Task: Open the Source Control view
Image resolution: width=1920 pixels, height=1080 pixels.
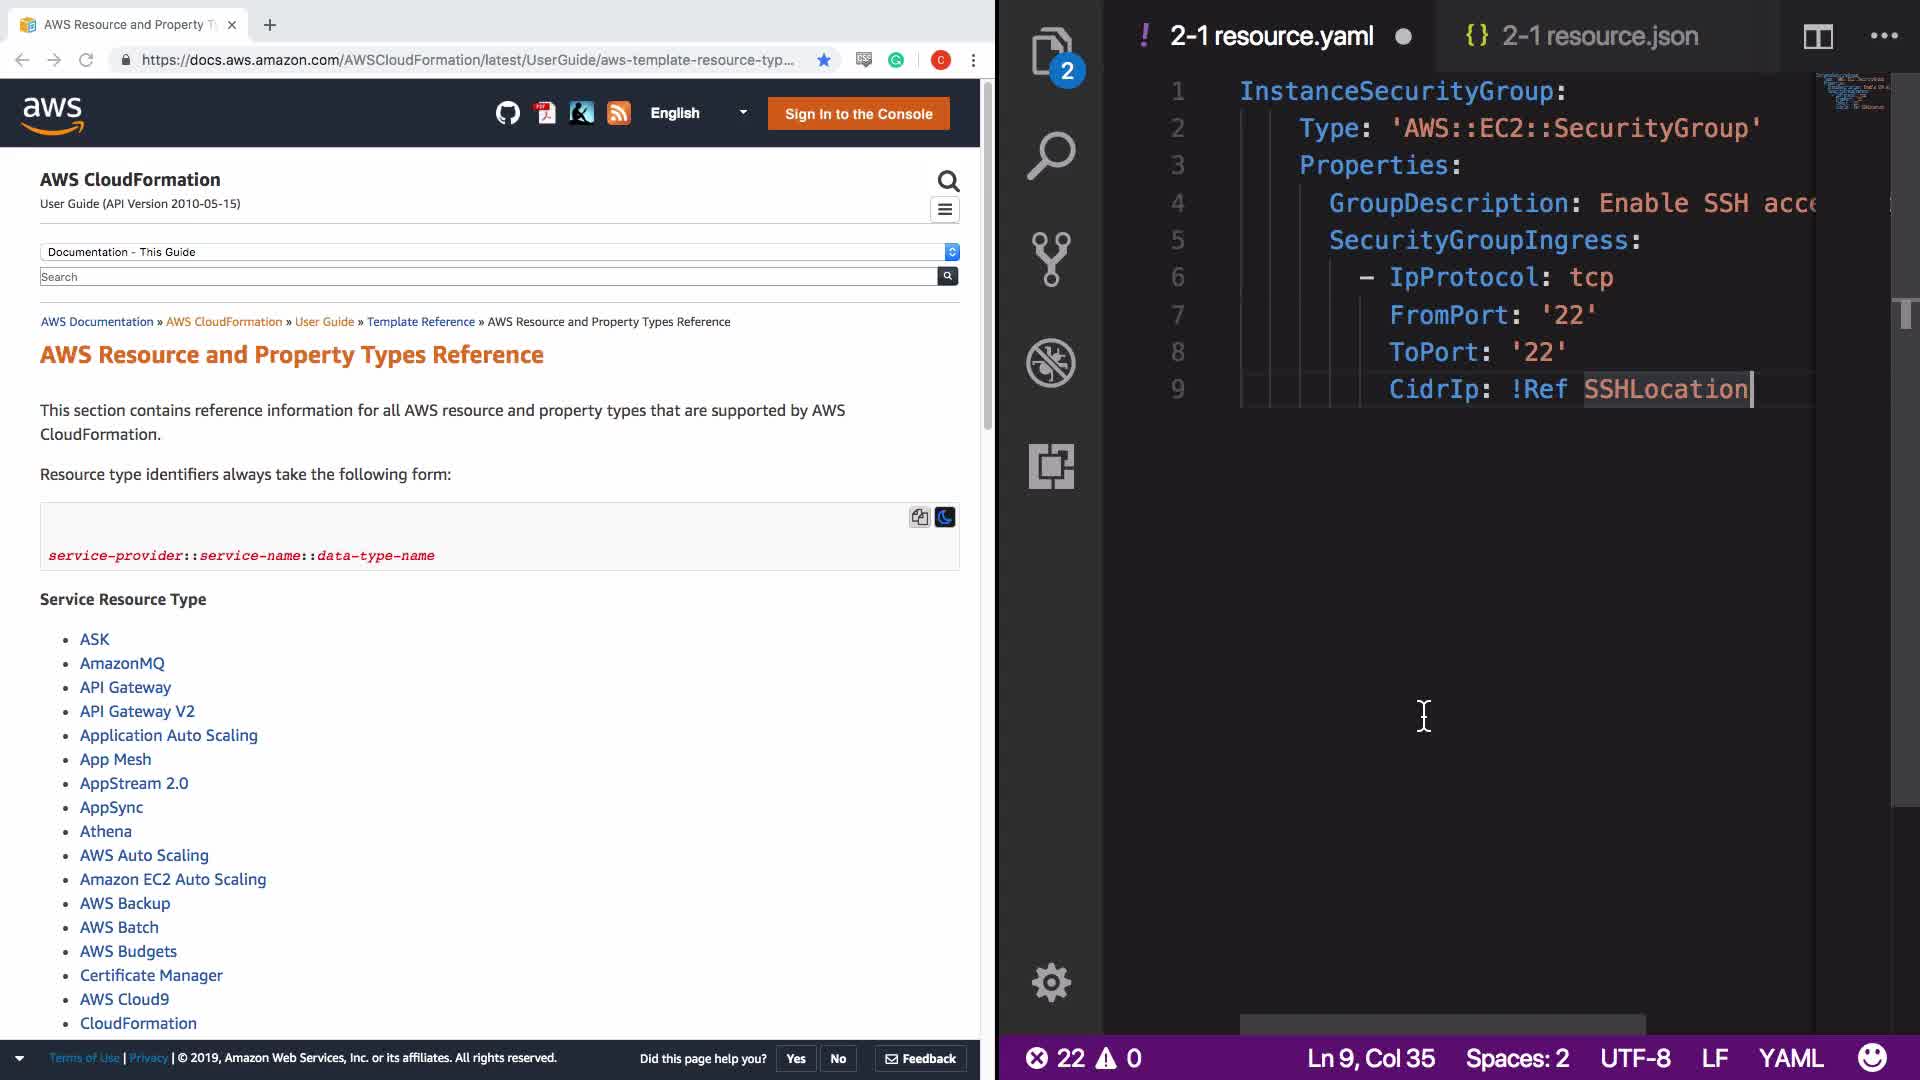Action: (x=1050, y=259)
